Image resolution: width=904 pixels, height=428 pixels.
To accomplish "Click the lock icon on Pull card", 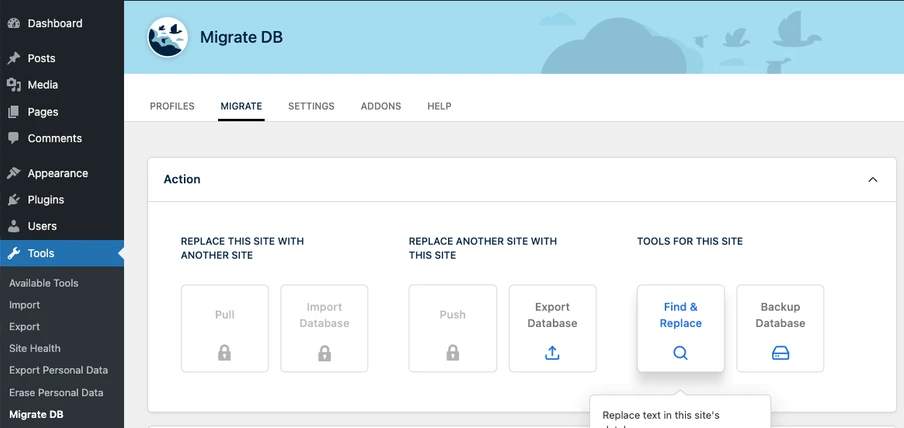I will pos(225,353).
